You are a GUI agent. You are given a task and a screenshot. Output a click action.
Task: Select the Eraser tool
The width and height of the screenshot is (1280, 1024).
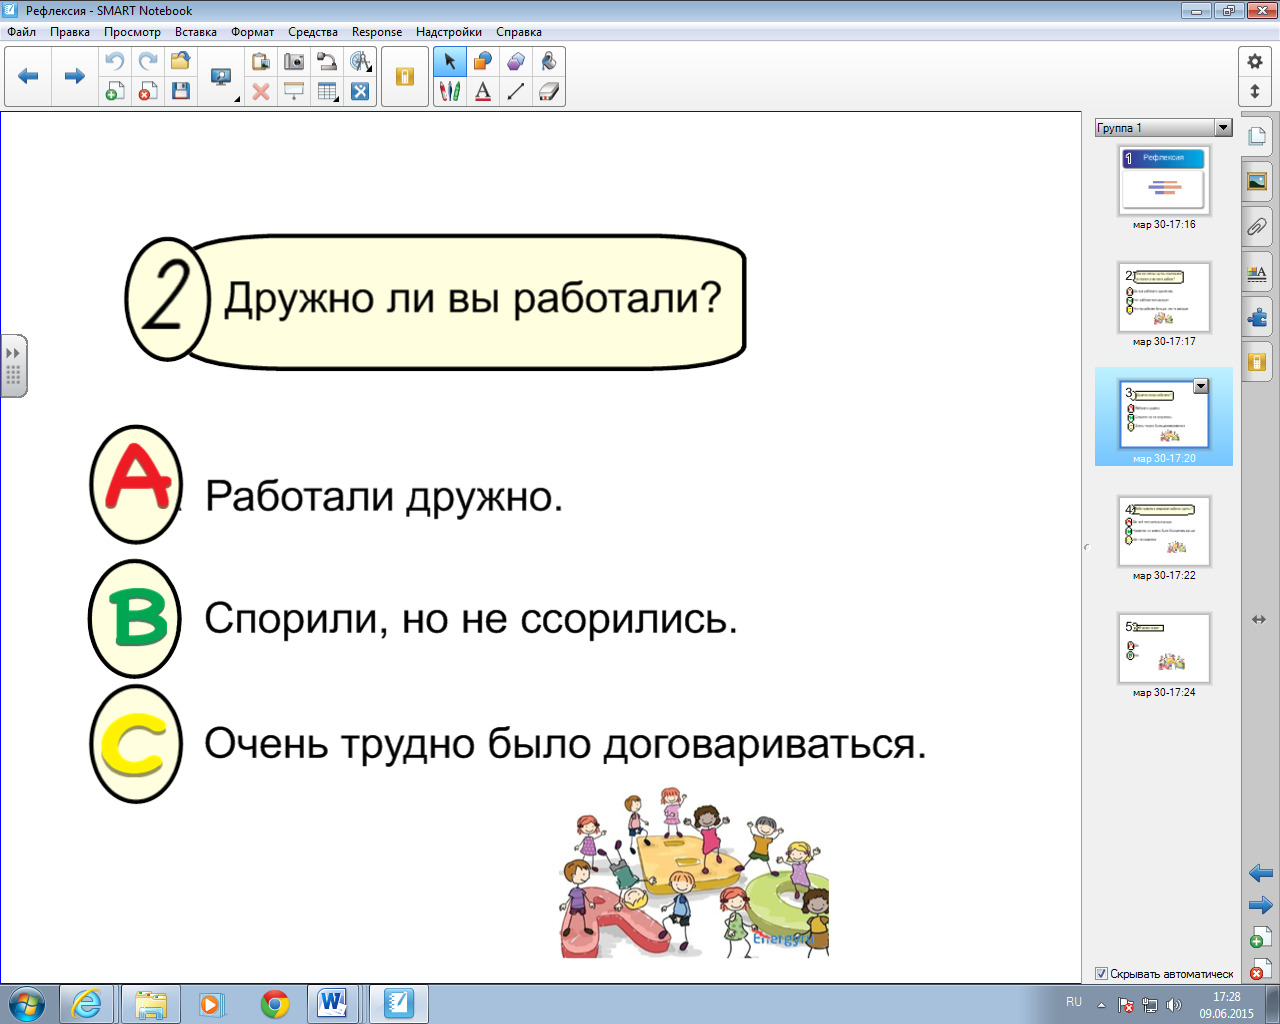[549, 92]
